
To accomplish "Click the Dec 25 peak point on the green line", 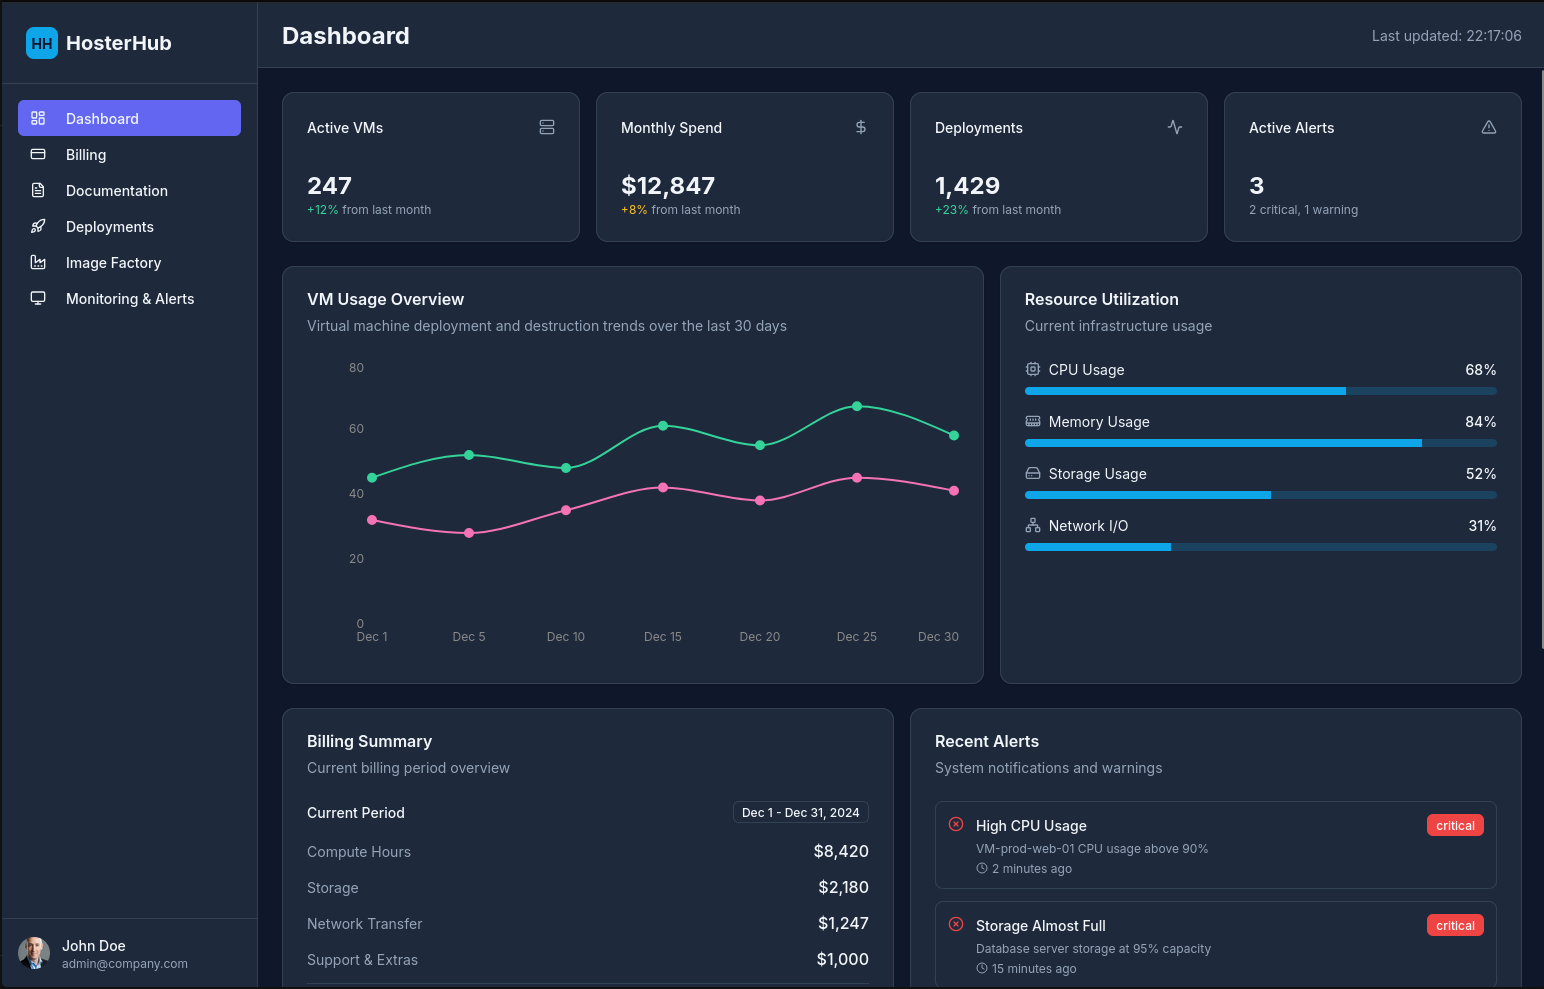I will [856, 405].
